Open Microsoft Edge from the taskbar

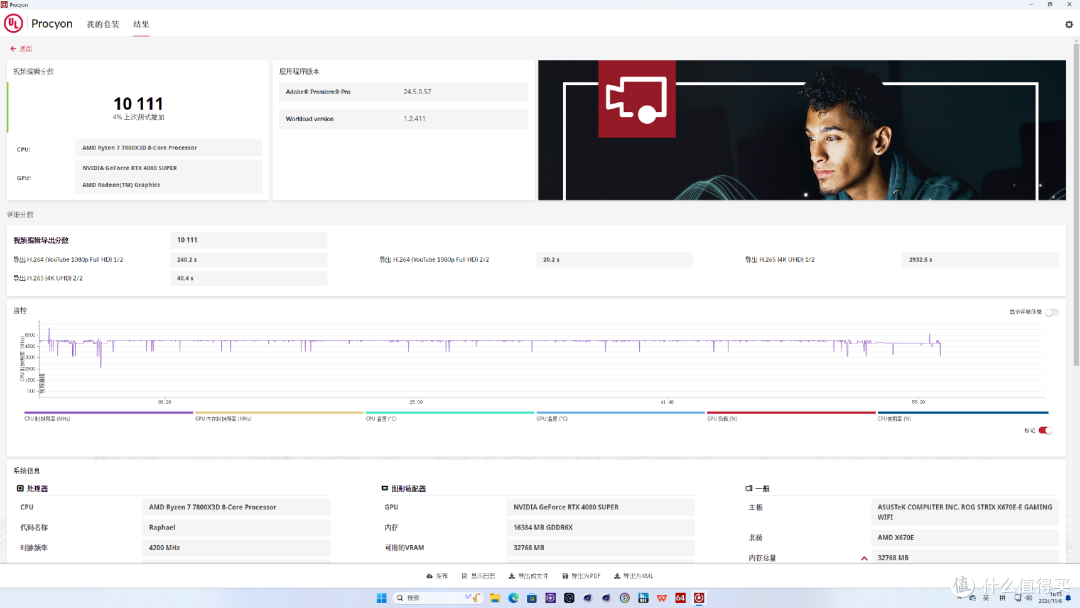[513, 598]
